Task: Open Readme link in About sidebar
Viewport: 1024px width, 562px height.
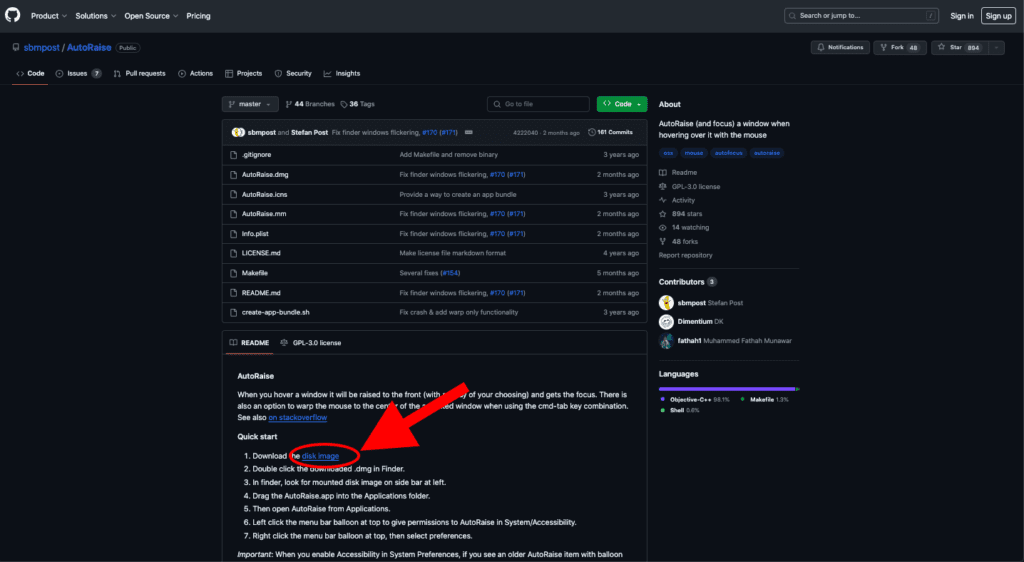Action: point(678,173)
